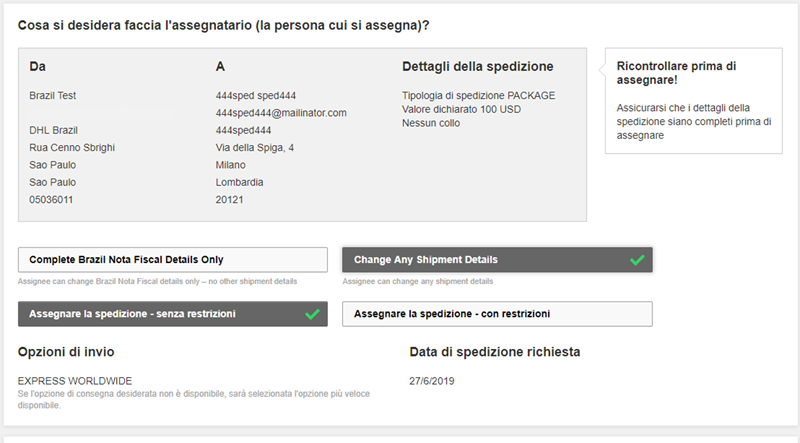This screenshot has width=800, height=443.
Task: Click the recipient postal code 20121
Action: (230, 200)
